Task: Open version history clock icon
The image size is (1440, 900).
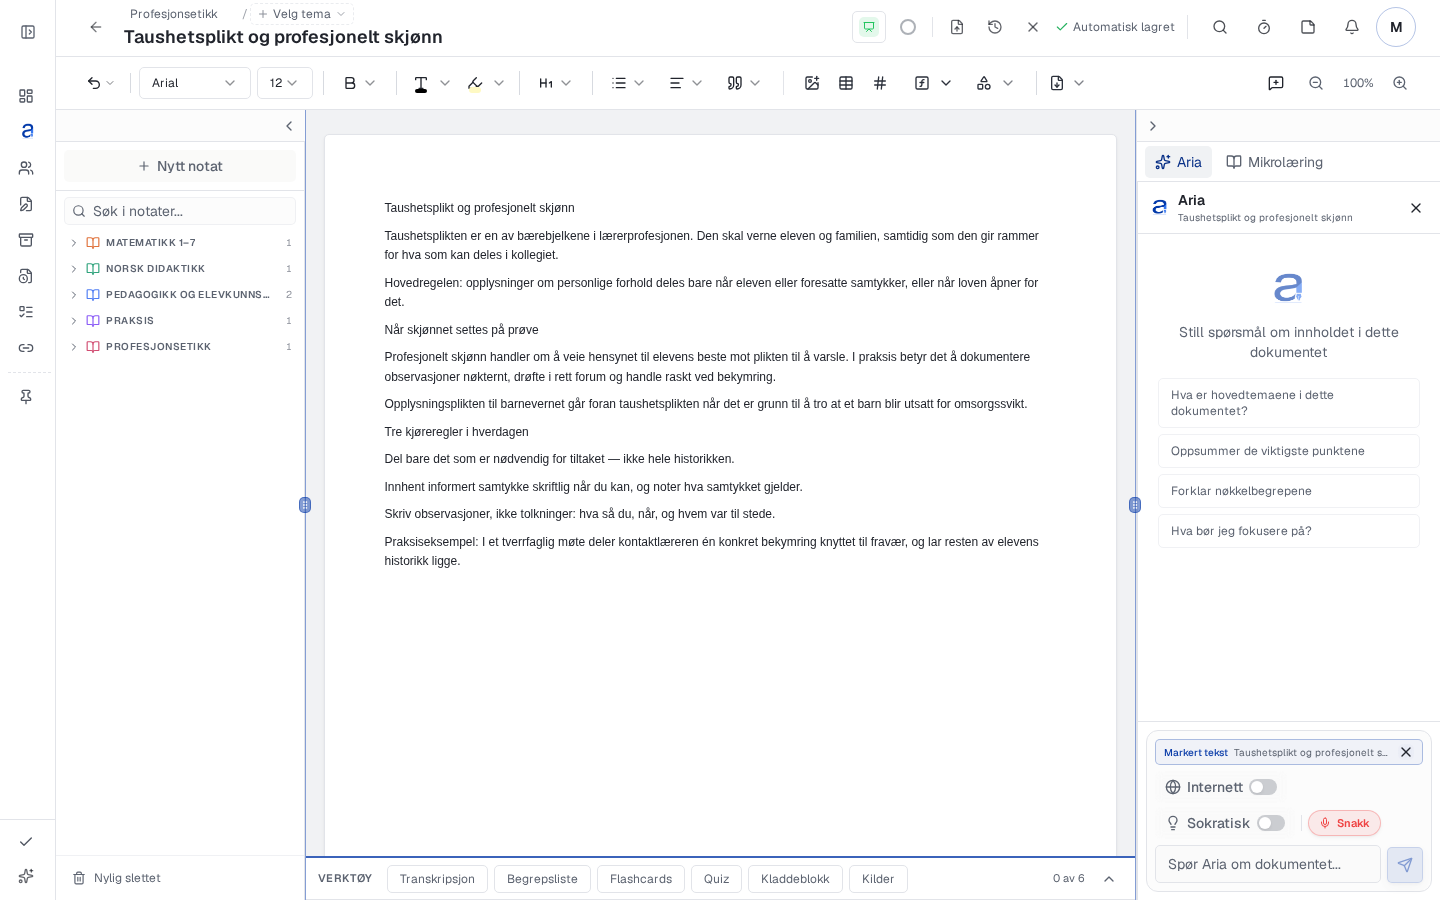Action: (995, 27)
